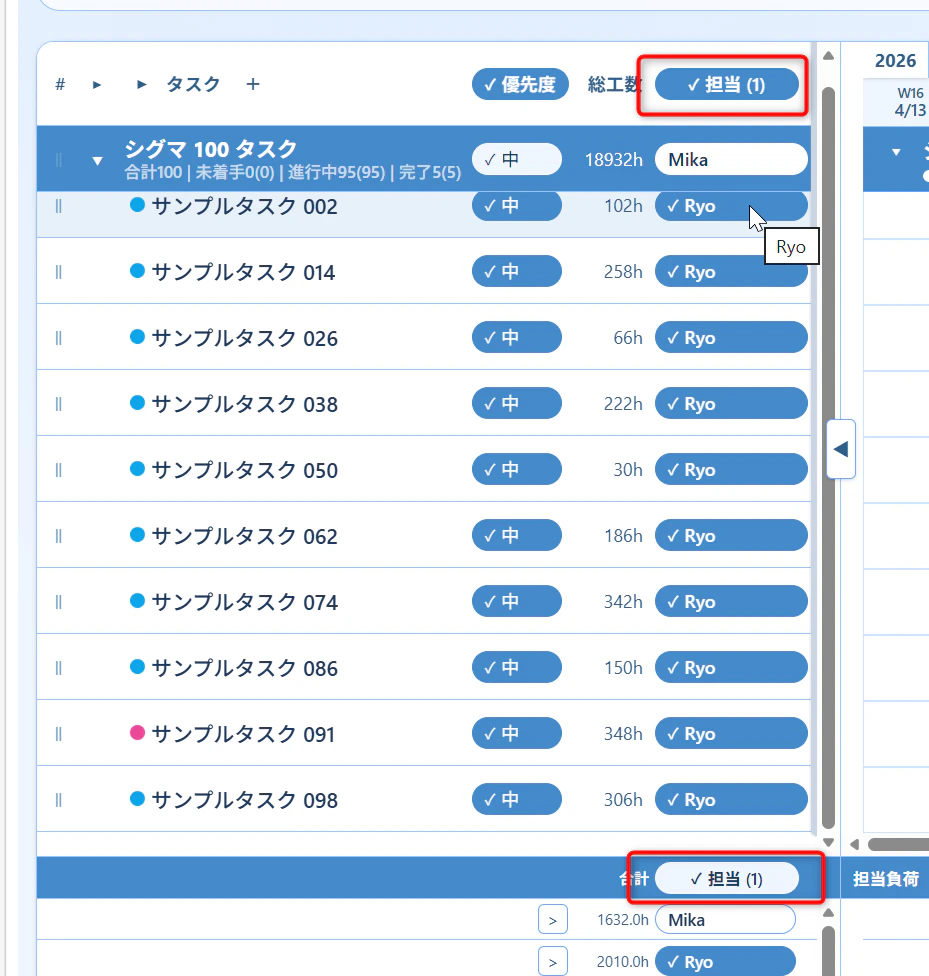Grab drag handle of サンプルタスク 091
Image resolution: width=929 pixels, height=976 pixels.
click(59, 734)
